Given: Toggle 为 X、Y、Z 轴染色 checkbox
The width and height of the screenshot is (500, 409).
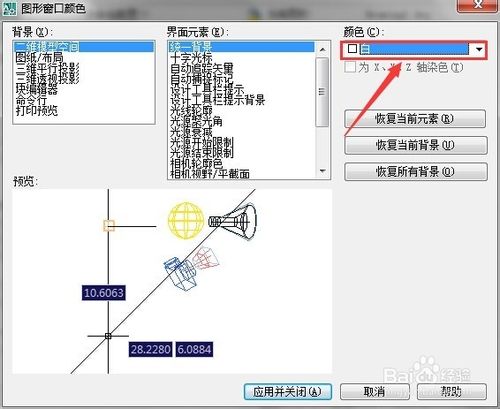Looking at the screenshot, I should click(x=350, y=68).
